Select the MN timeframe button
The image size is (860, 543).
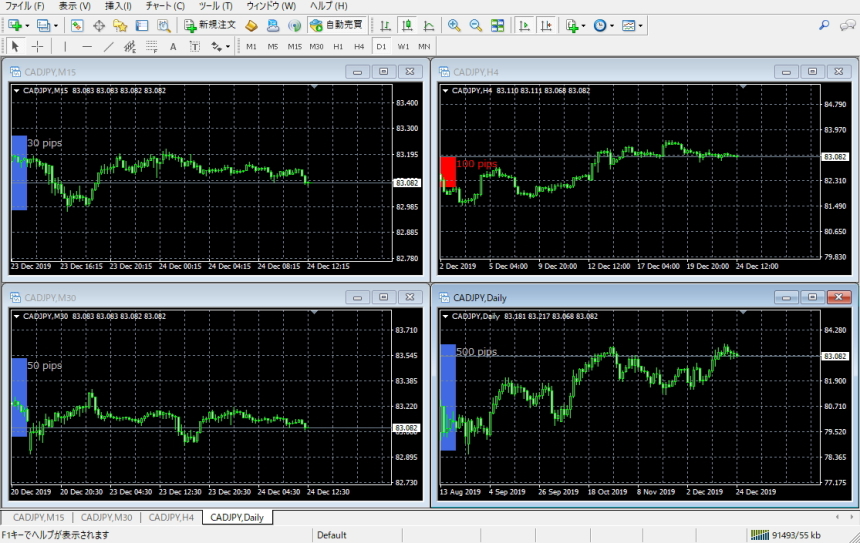coord(424,47)
